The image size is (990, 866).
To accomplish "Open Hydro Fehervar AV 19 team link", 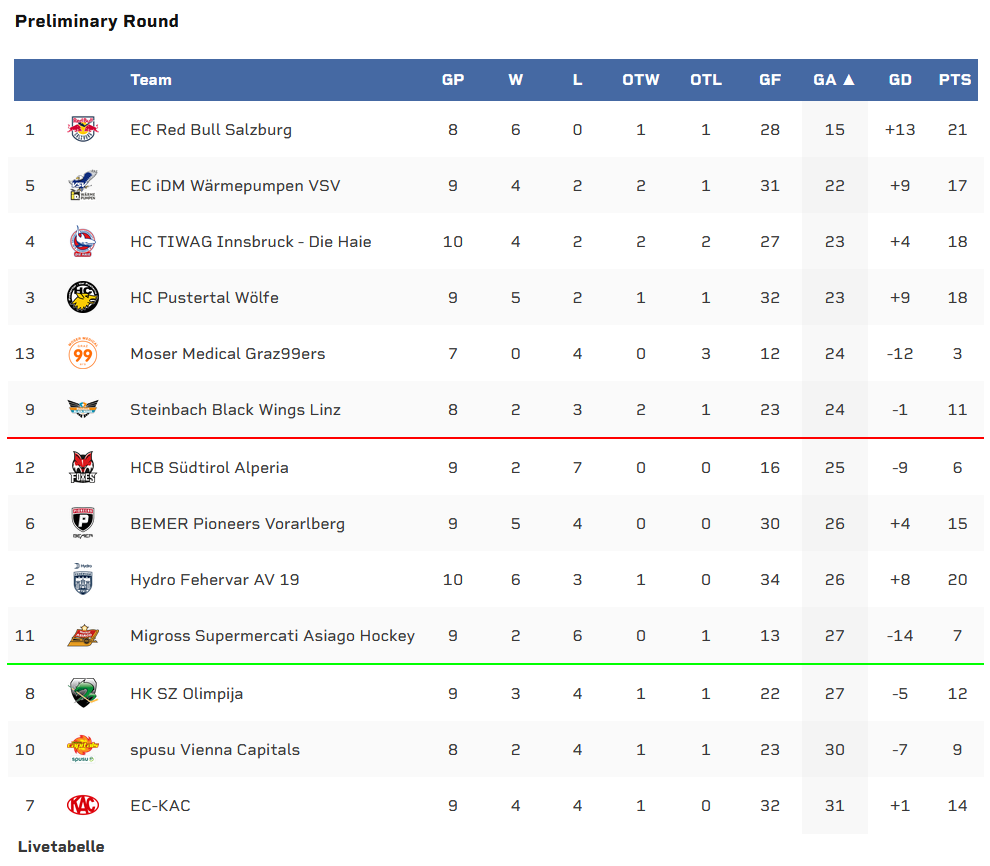I will [215, 580].
